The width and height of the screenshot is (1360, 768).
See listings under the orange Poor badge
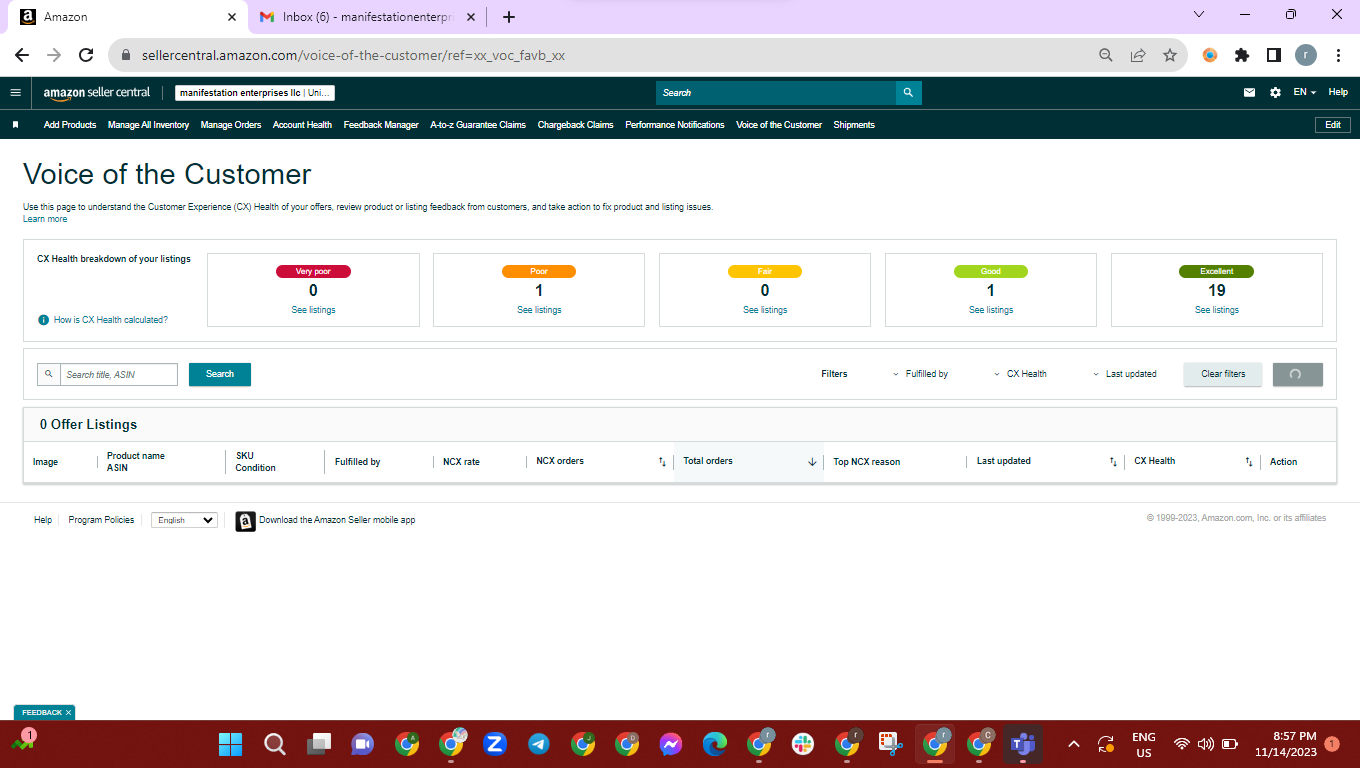(x=539, y=310)
